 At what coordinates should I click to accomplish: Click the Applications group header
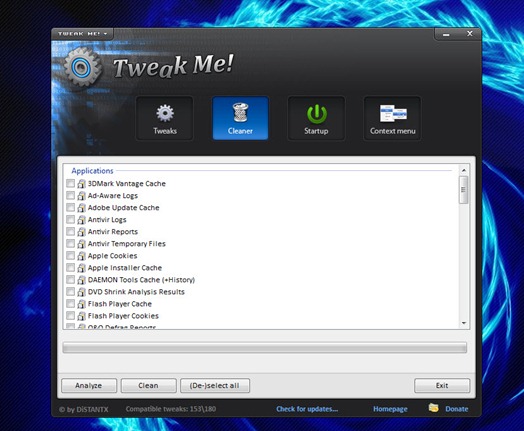[x=92, y=171]
